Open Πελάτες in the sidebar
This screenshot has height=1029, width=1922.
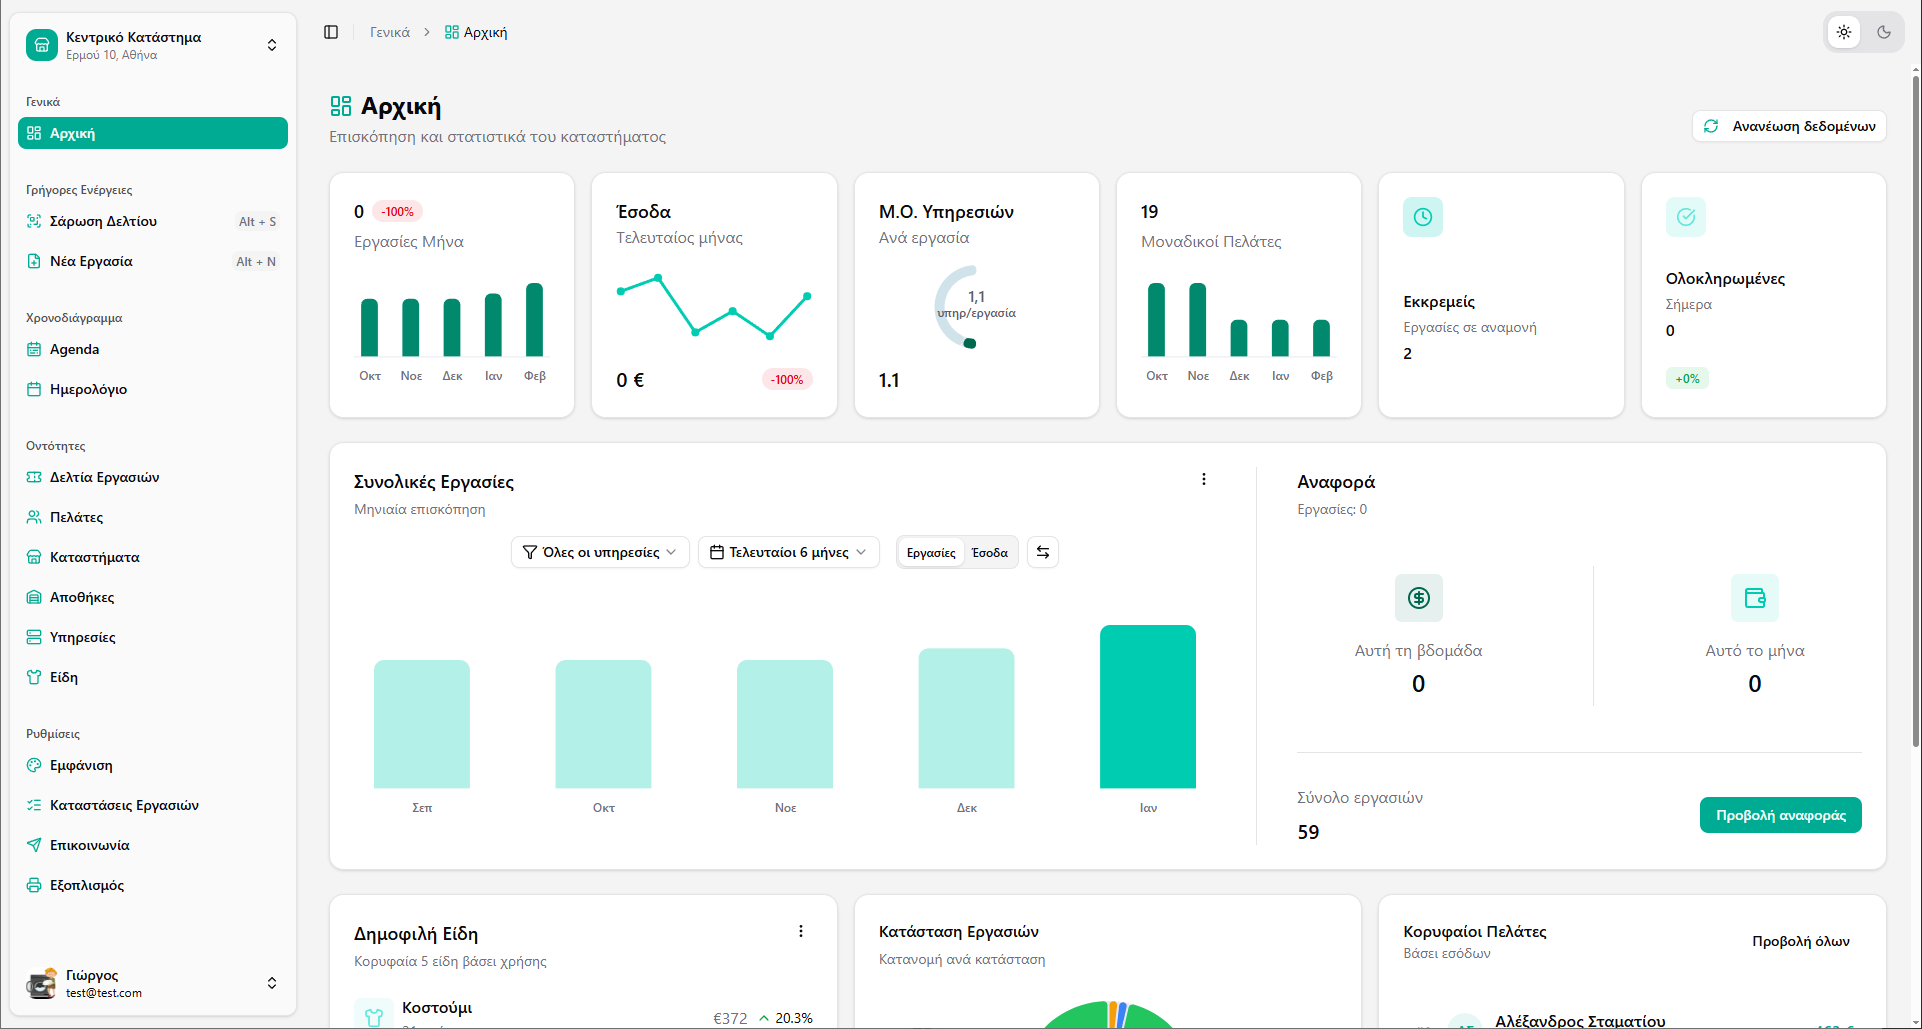click(x=153, y=517)
